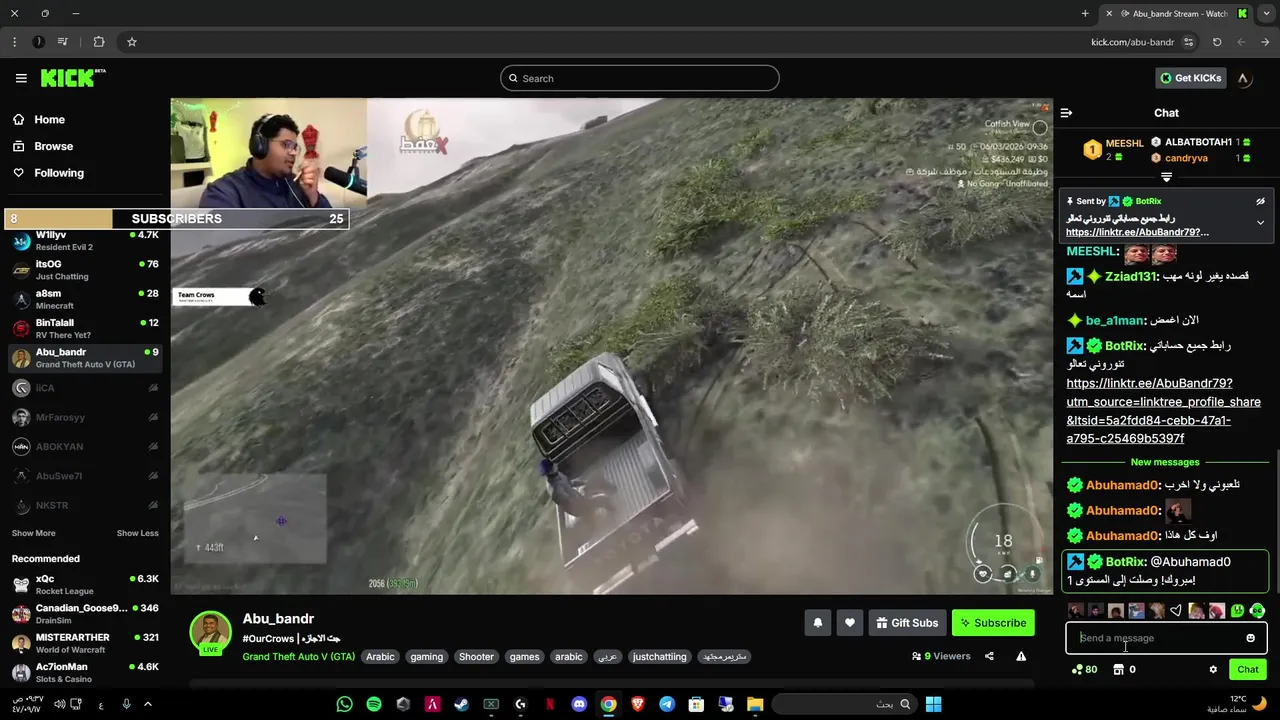
Task: Open the emoji picker in message box
Action: (1250, 638)
